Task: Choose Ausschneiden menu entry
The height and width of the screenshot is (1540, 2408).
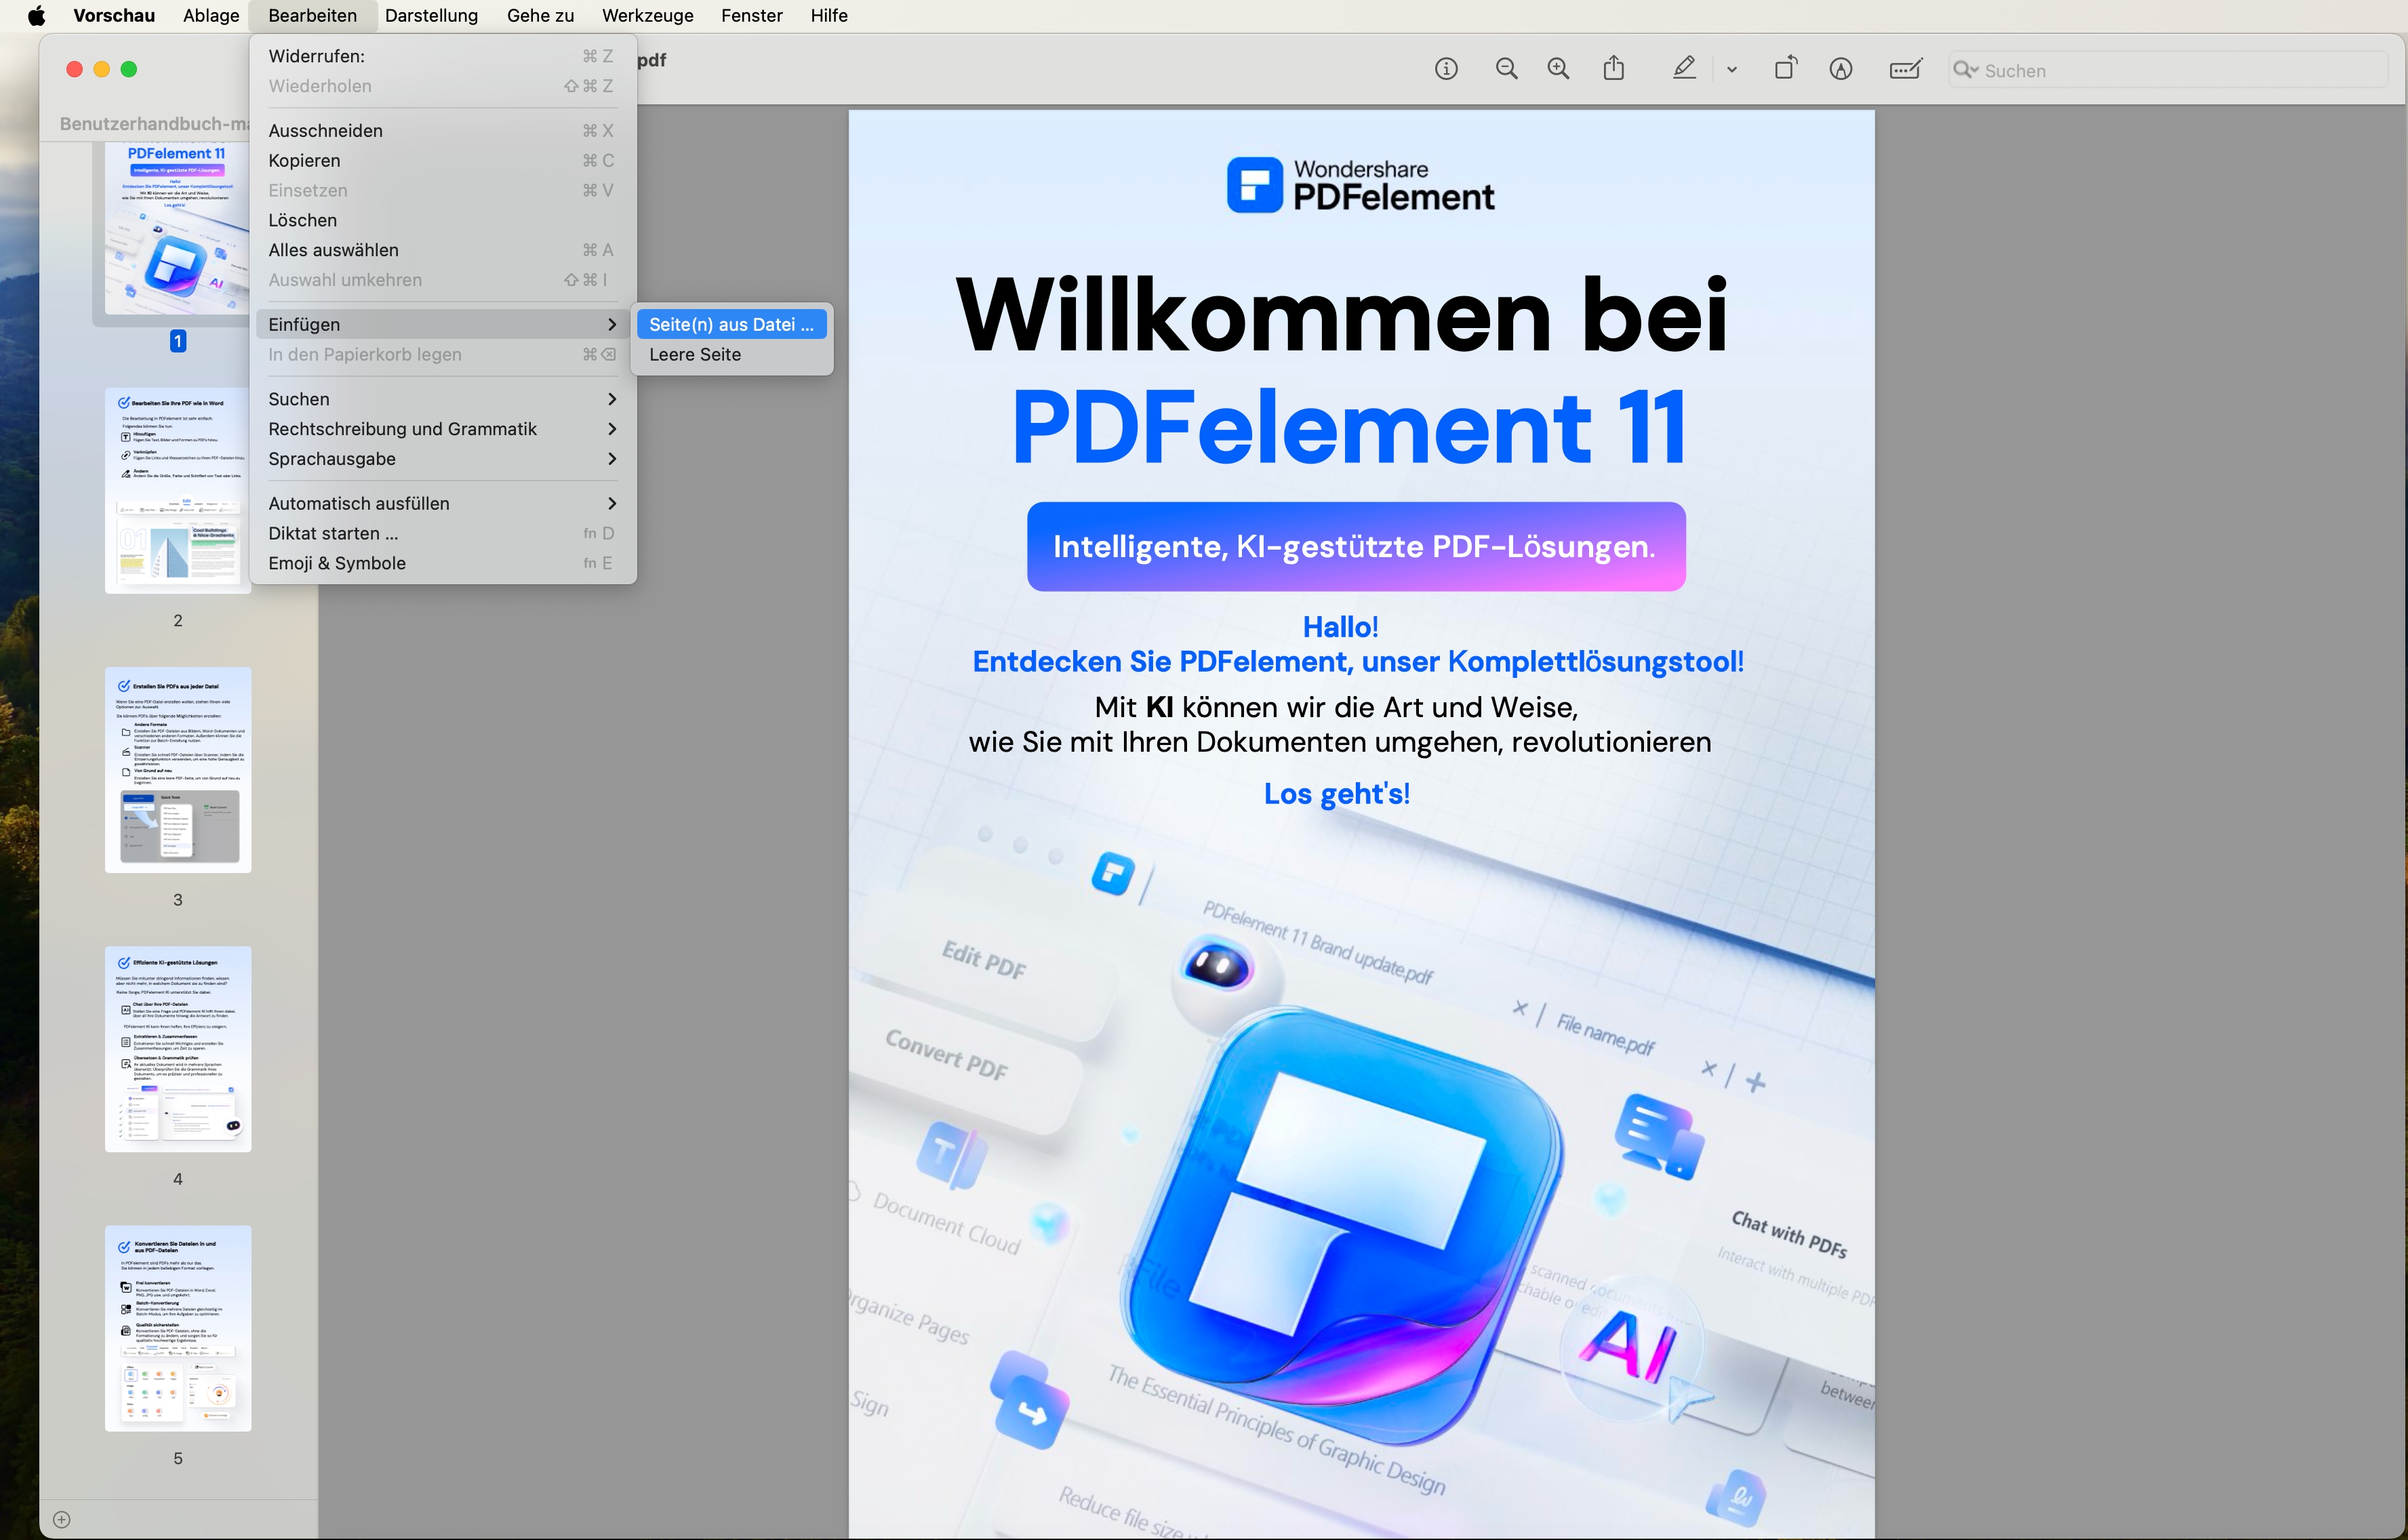Action: point(442,131)
